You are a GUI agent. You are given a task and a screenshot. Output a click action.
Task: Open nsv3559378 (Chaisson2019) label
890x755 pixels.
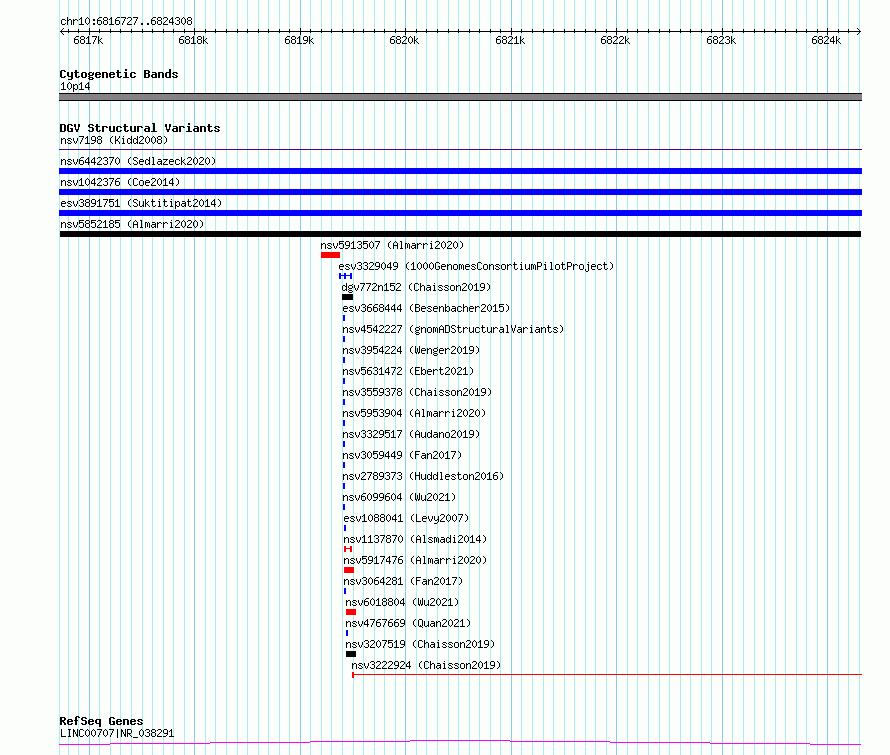[x=417, y=392]
